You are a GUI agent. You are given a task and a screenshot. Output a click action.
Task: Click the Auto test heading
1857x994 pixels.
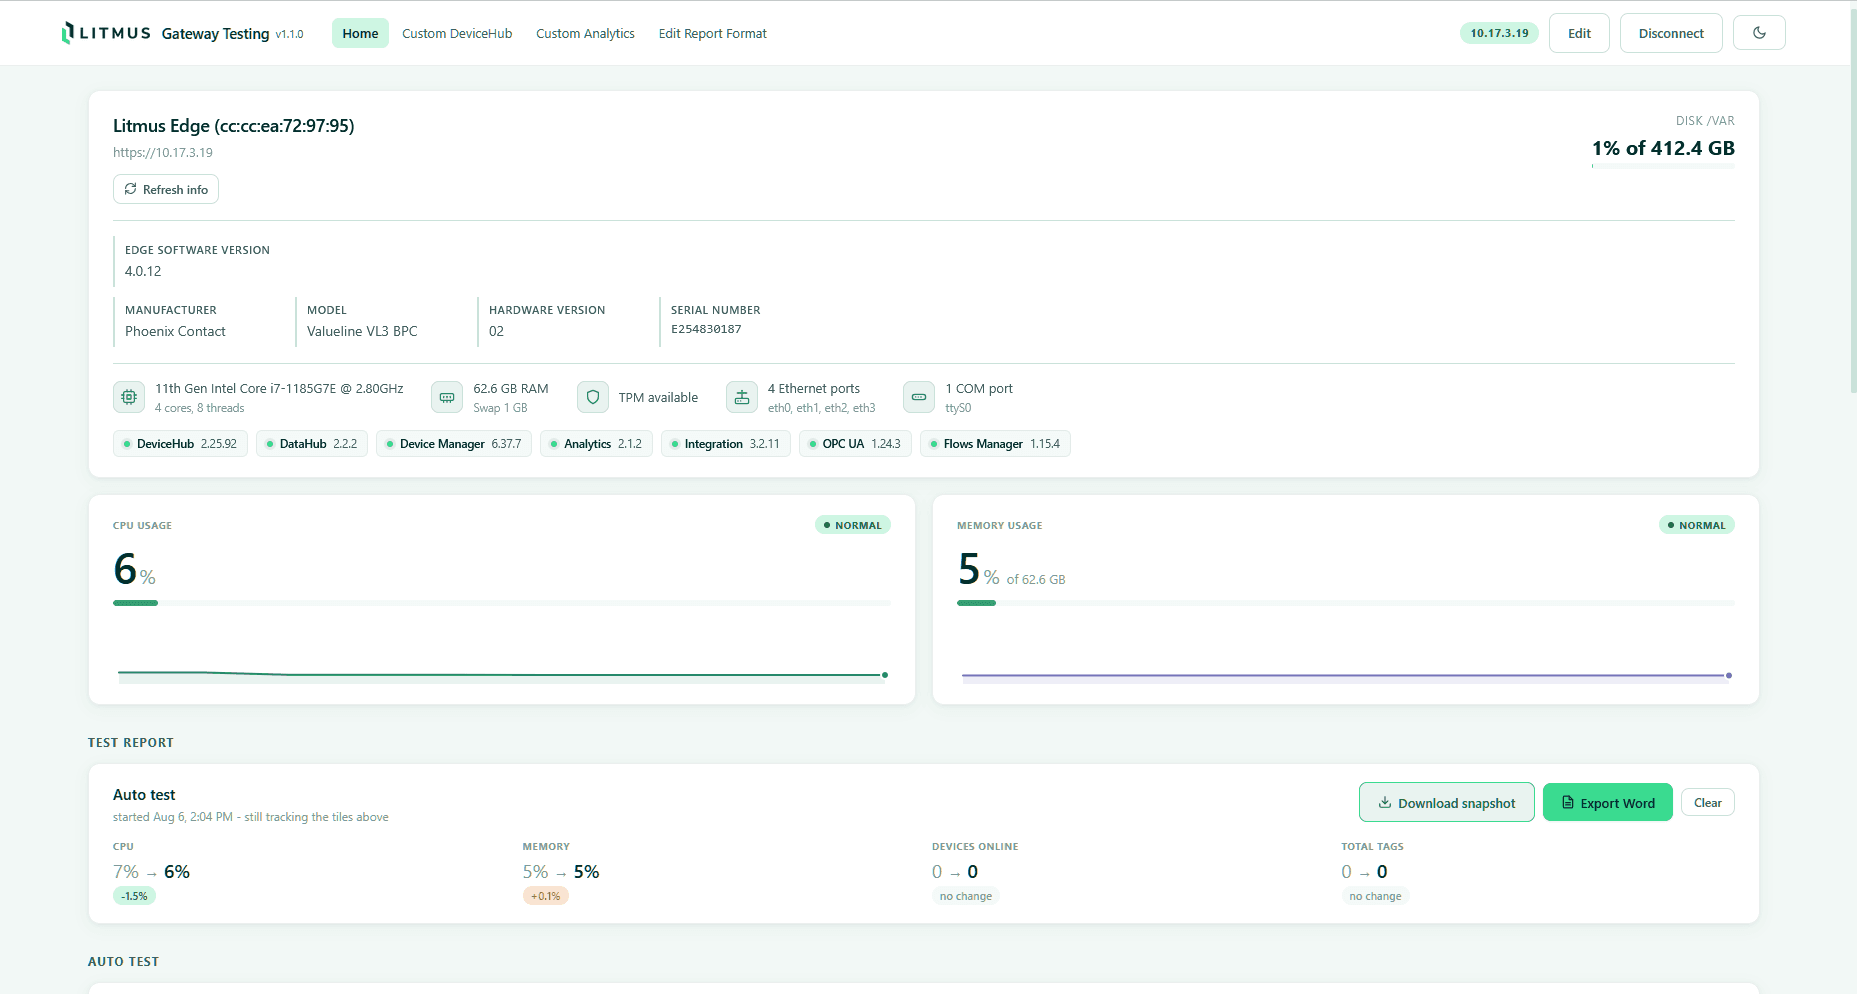click(144, 795)
